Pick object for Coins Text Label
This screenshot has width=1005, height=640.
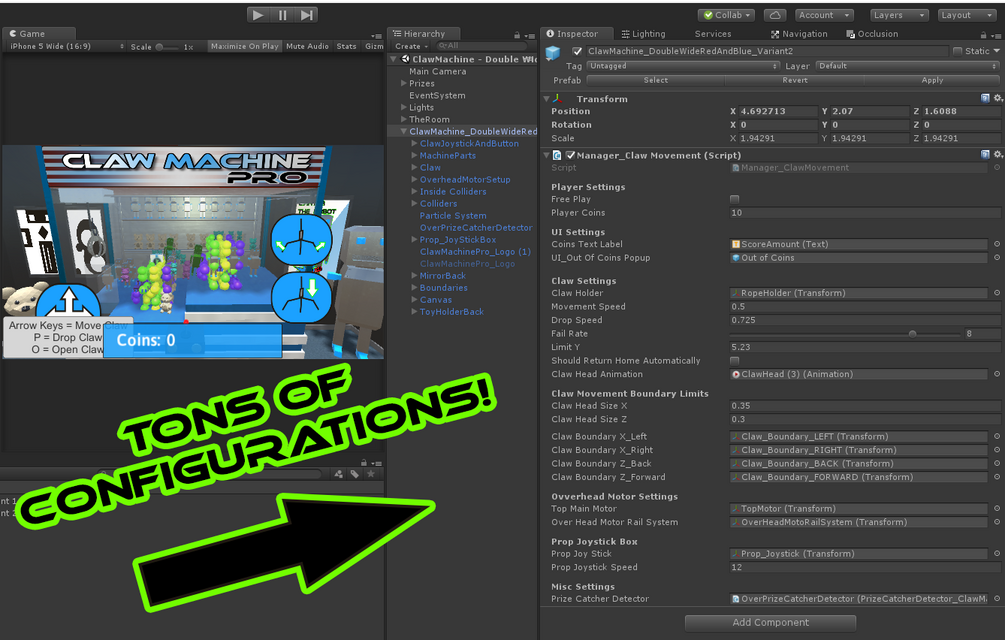(997, 244)
